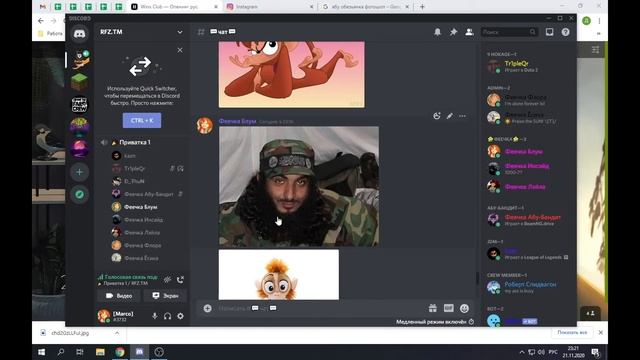Image resolution: width=640 pixels, height=360 pixels.
Task: Open the Gmail pinned tab
Action: (43, 7)
